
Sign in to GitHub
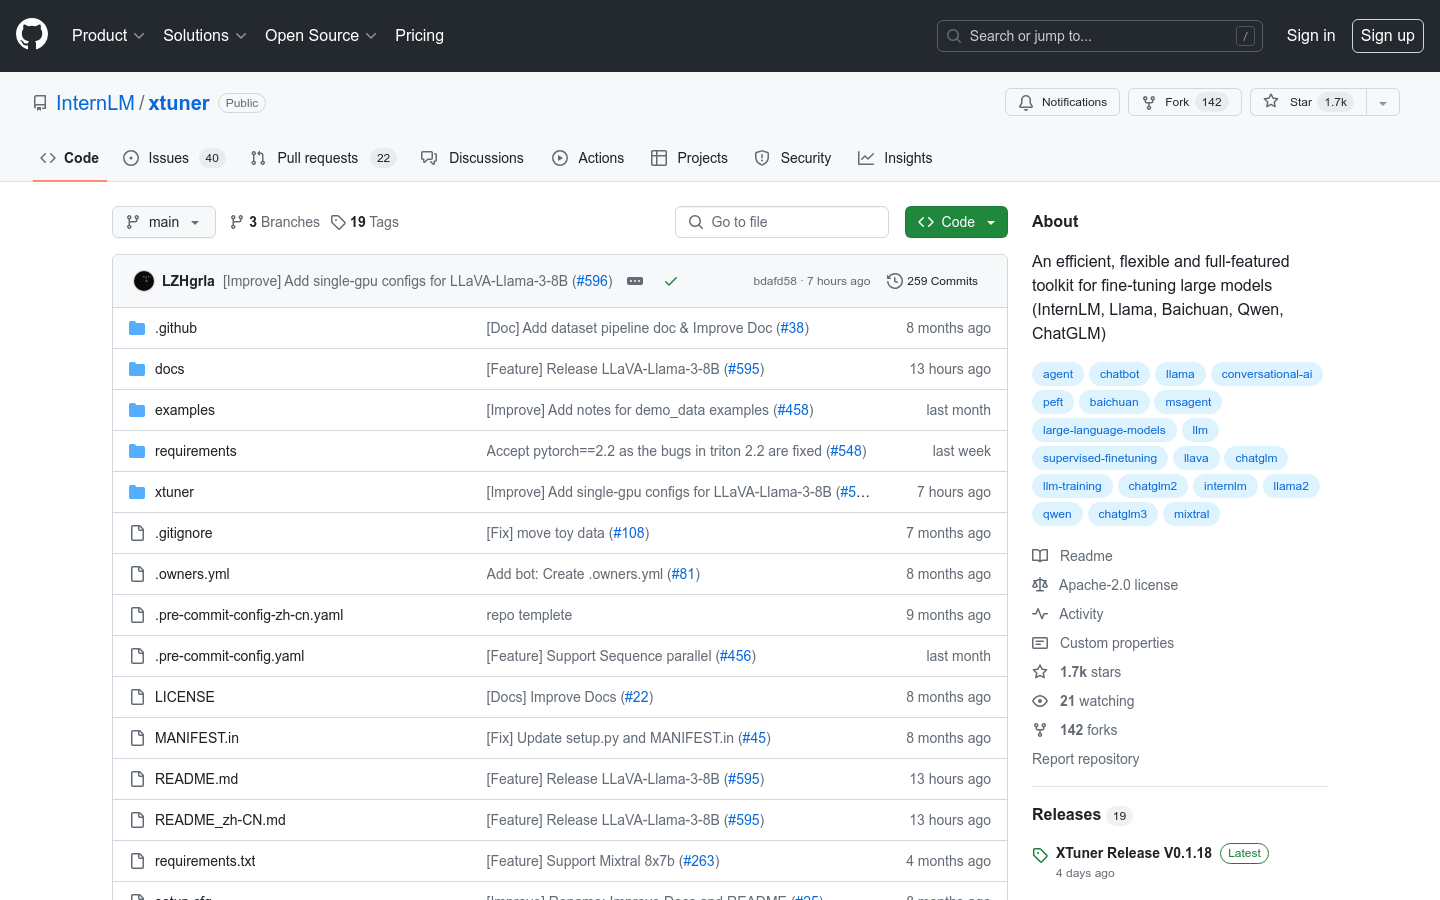pyautogui.click(x=1310, y=35)
